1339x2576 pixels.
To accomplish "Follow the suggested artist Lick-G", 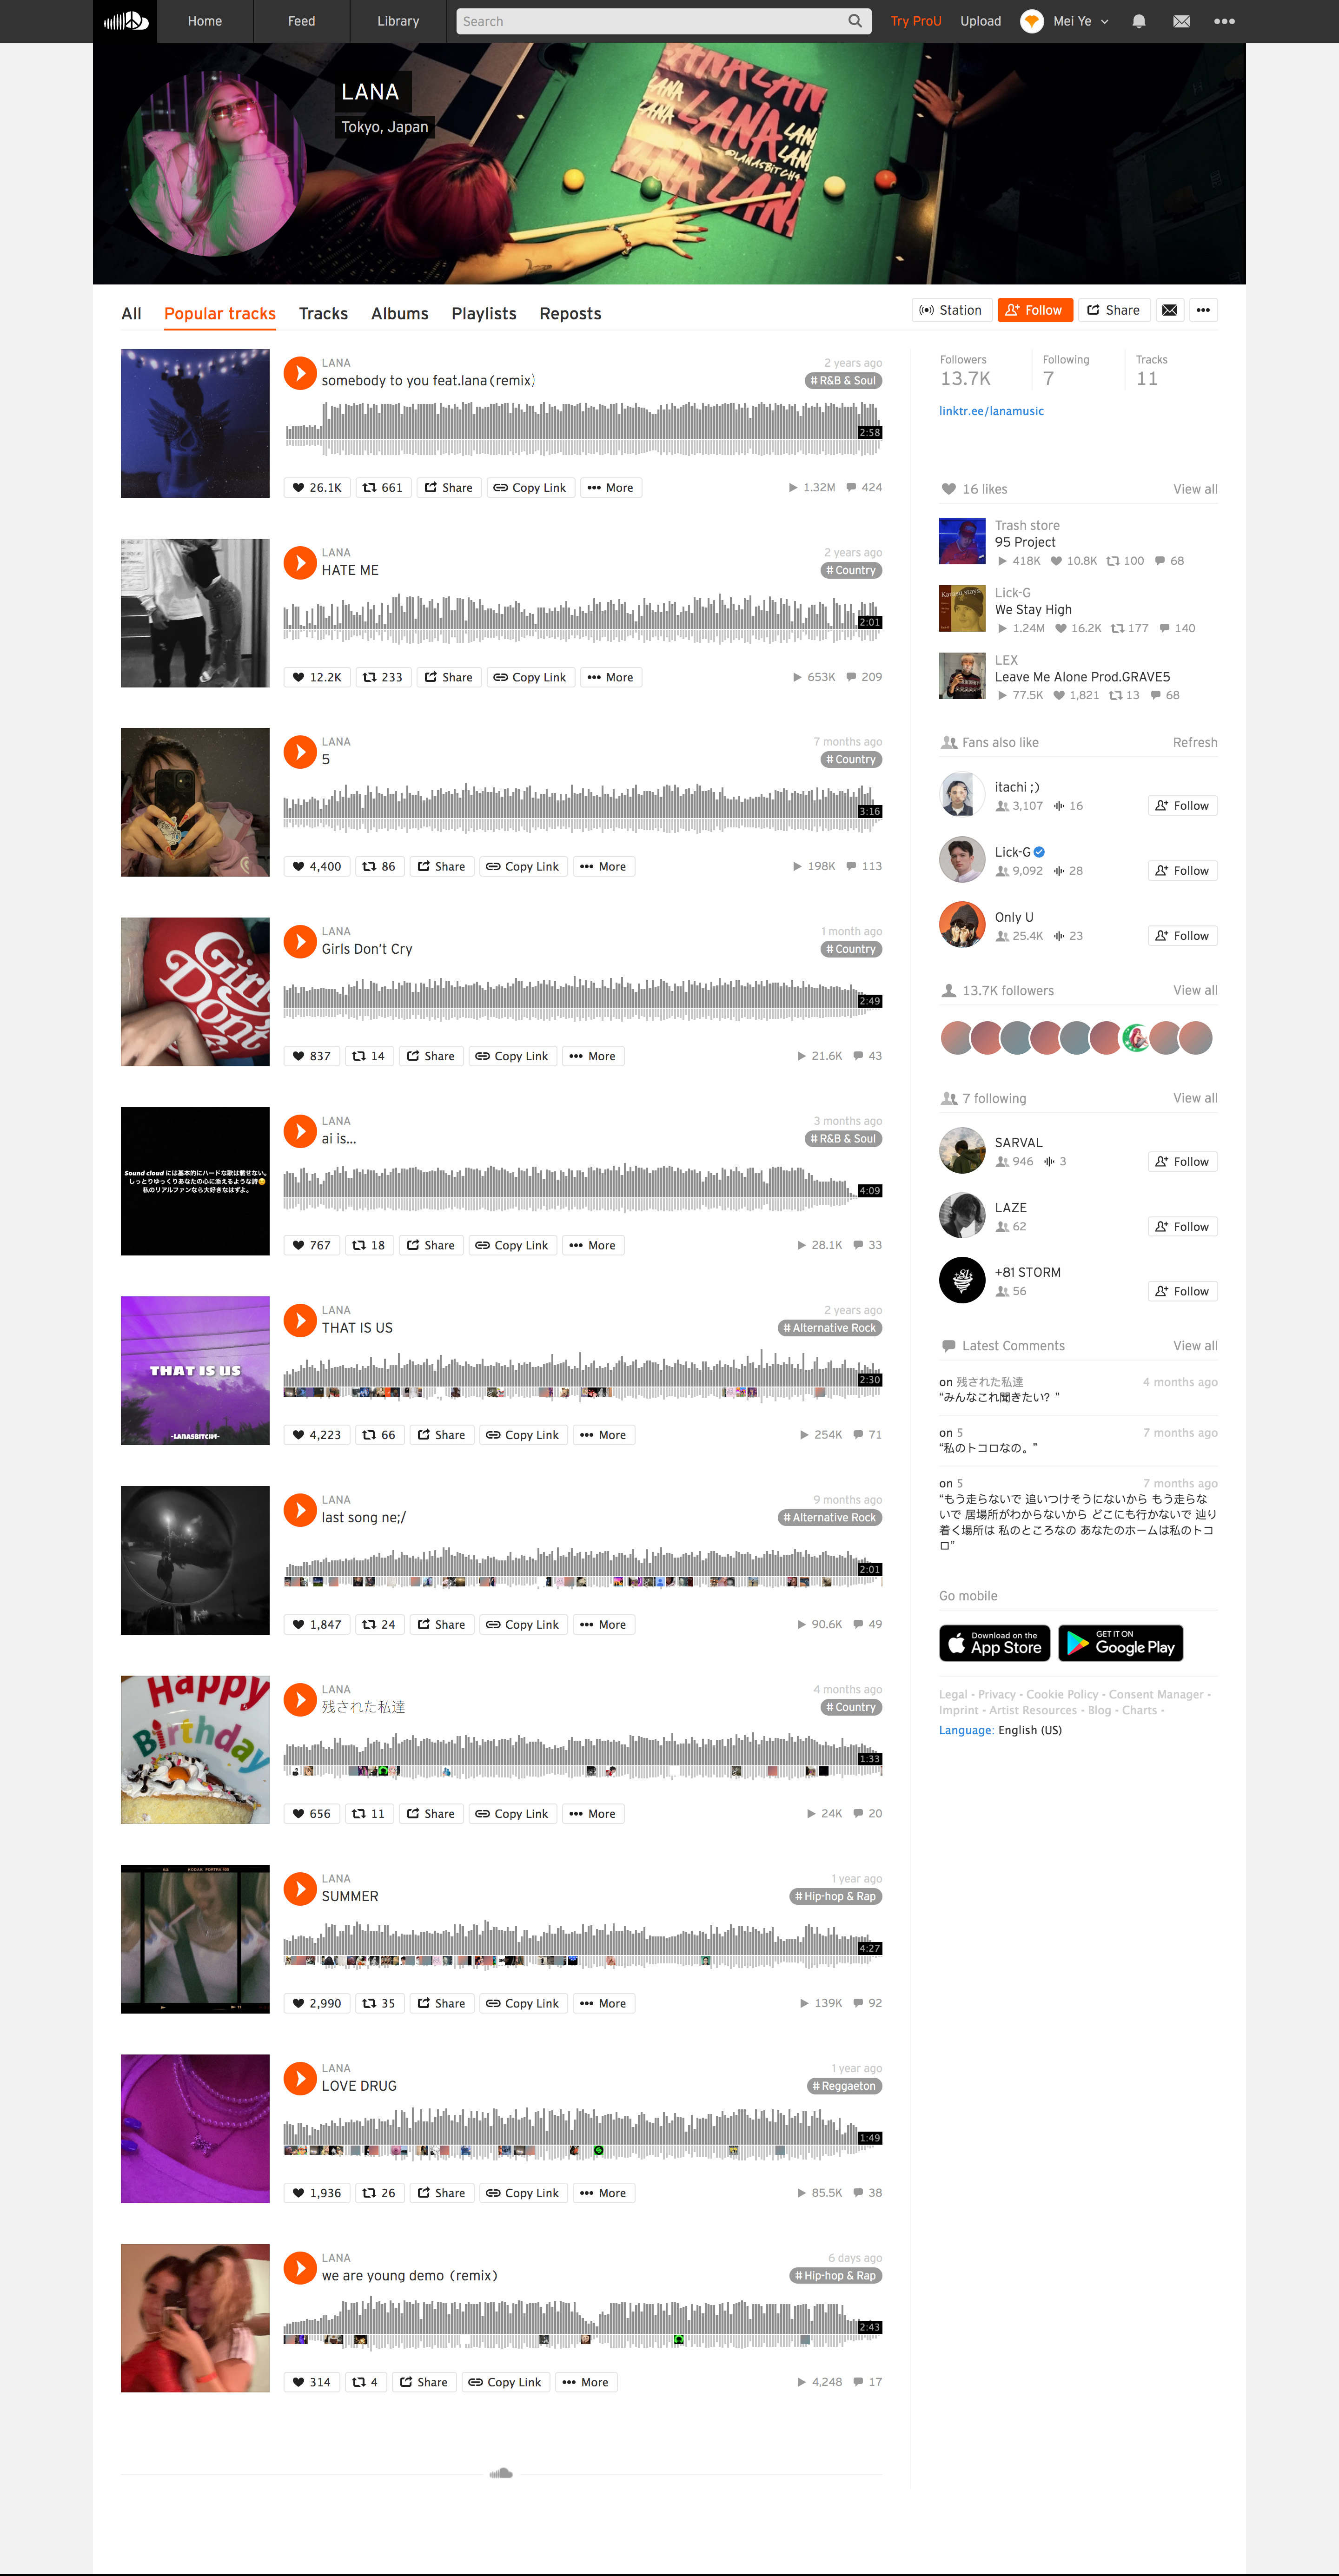I will (x=1182, y=871).
